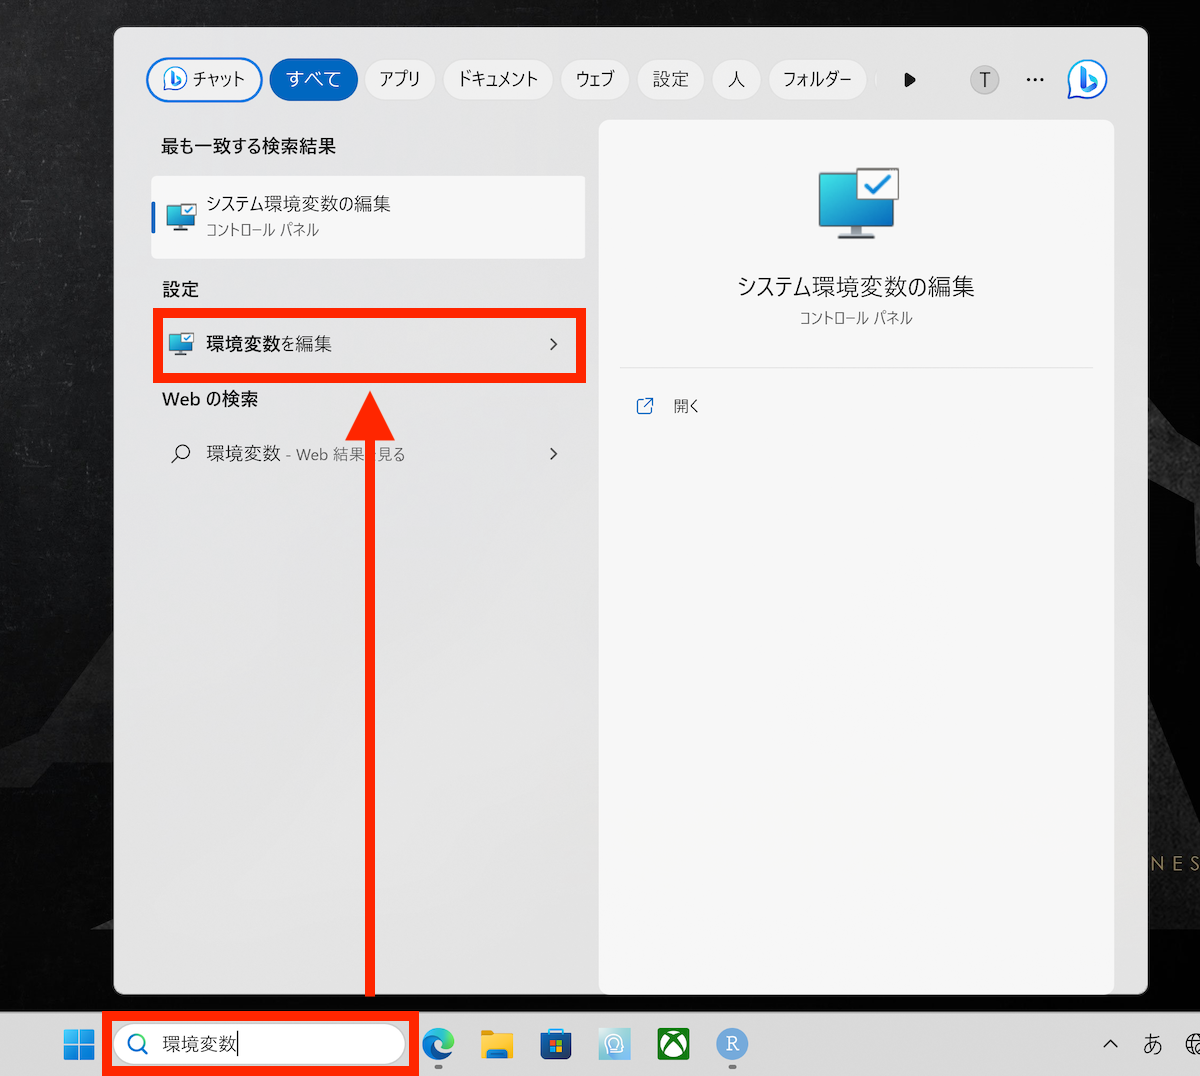Click the チャット button
The width and height of the screenshot is (1200, 1076).
[205, 79]
